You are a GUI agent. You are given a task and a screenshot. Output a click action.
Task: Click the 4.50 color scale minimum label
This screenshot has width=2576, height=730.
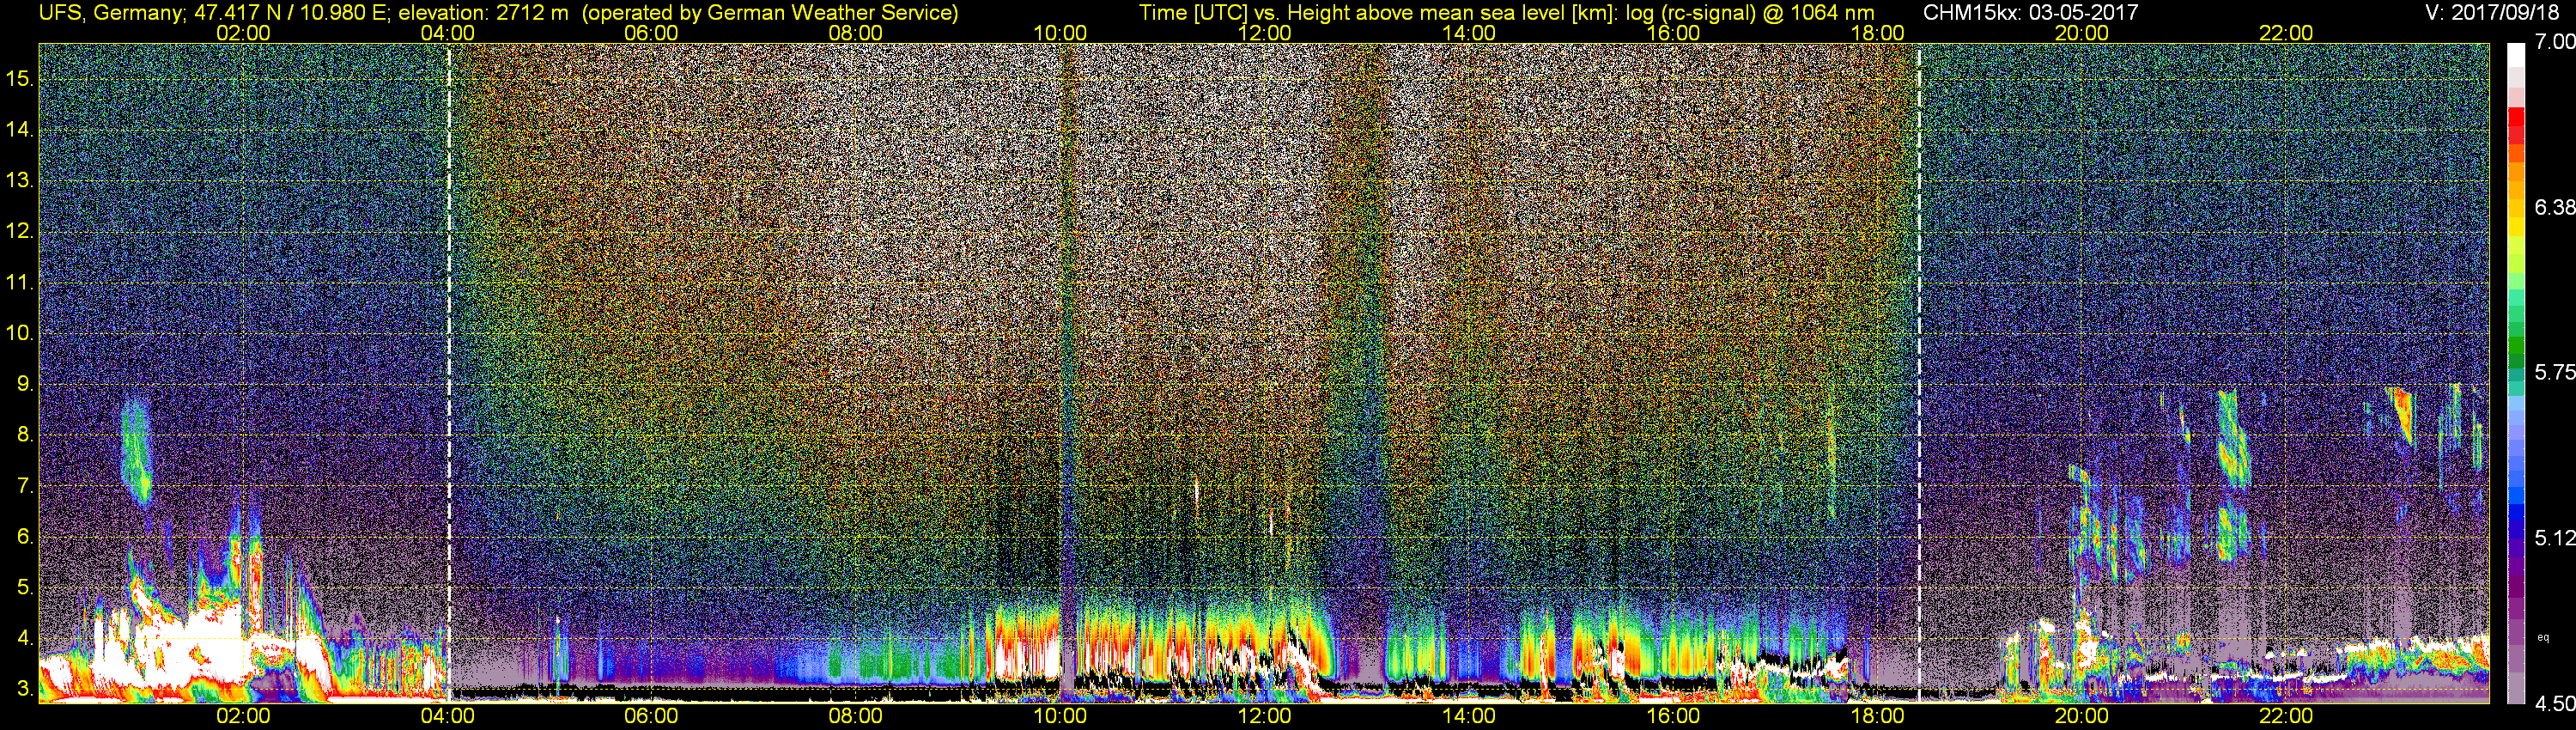[2554, 704]
